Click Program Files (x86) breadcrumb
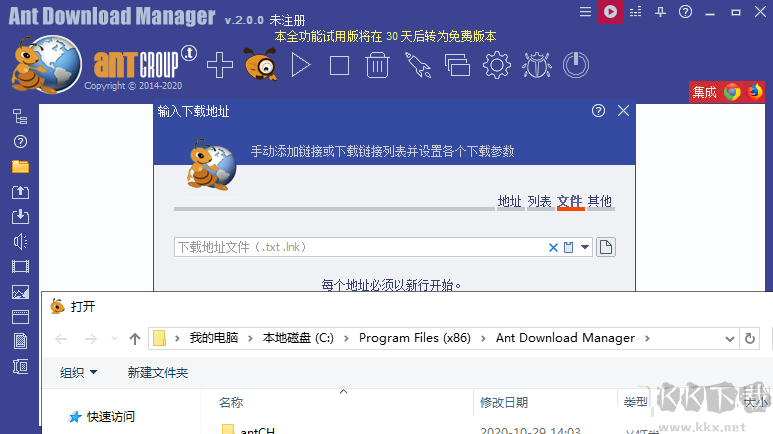Screen dimensions: 773x434 click(415, 338)
